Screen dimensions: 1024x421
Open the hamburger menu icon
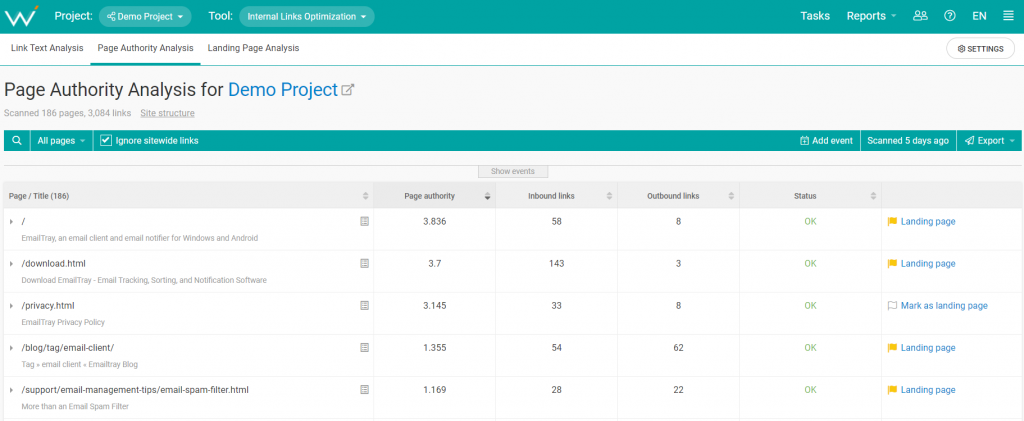[1008, 16]
